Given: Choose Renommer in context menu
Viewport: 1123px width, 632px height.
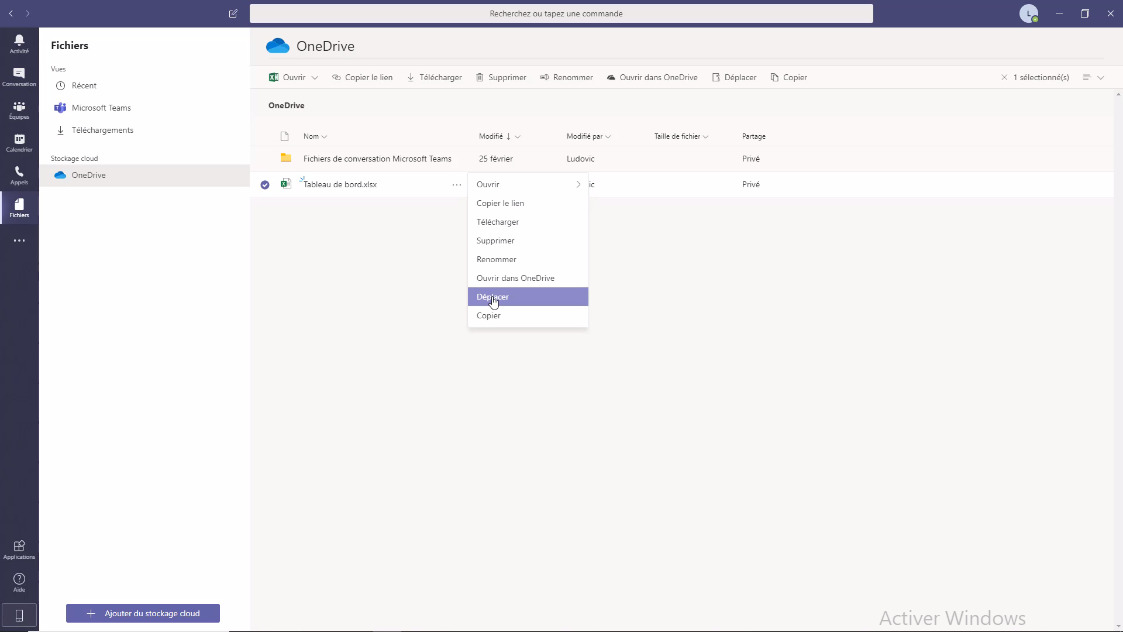Looking at the screenshot, I should point(528,259).
